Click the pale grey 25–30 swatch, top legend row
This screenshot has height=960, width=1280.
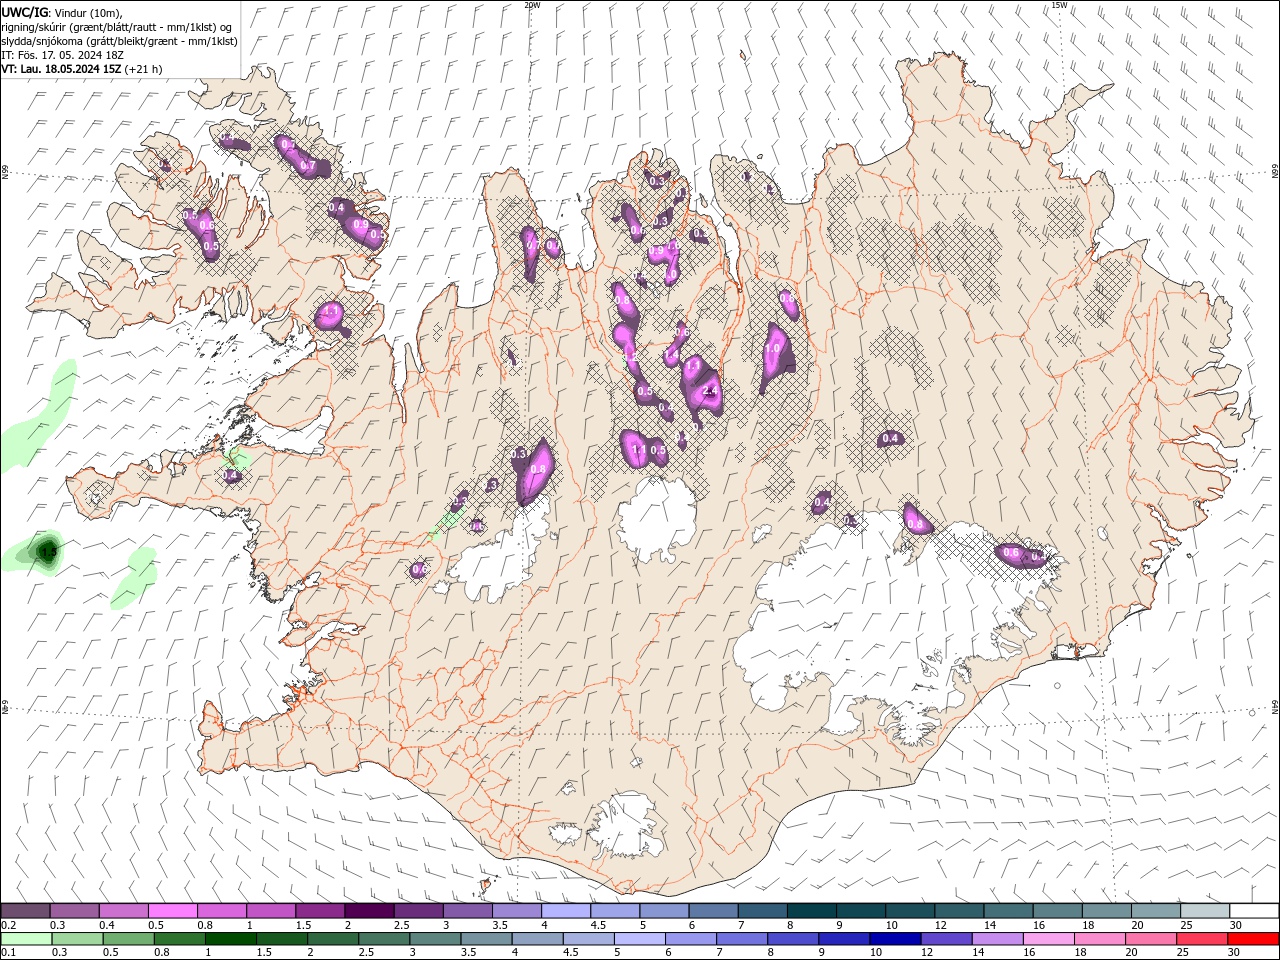pyautogui.click(x=1204, y=911)
